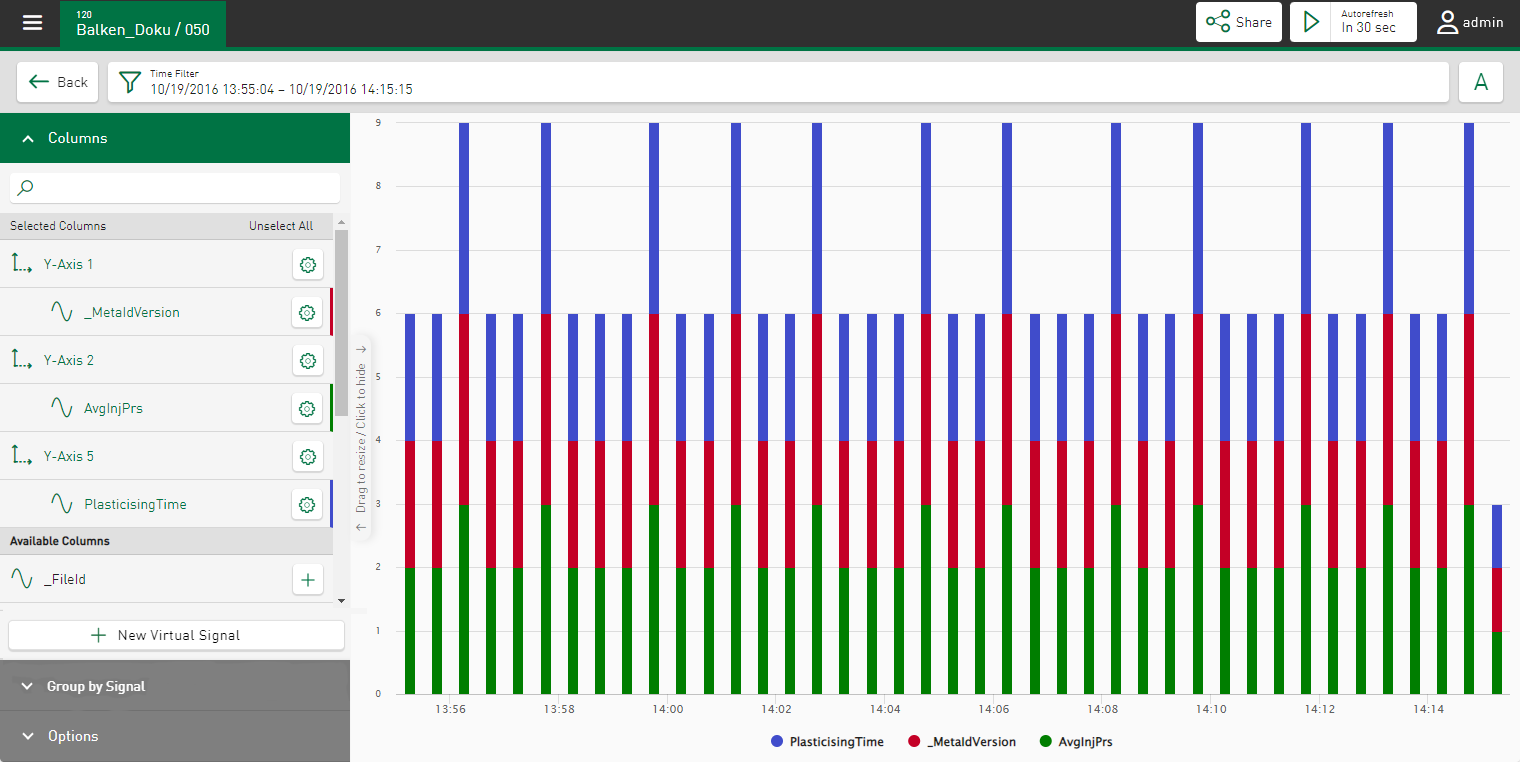The height and width of the screenshot is (762, 1520).
Task: Select the AvgInjPrs column label
Action: point(113,408)
